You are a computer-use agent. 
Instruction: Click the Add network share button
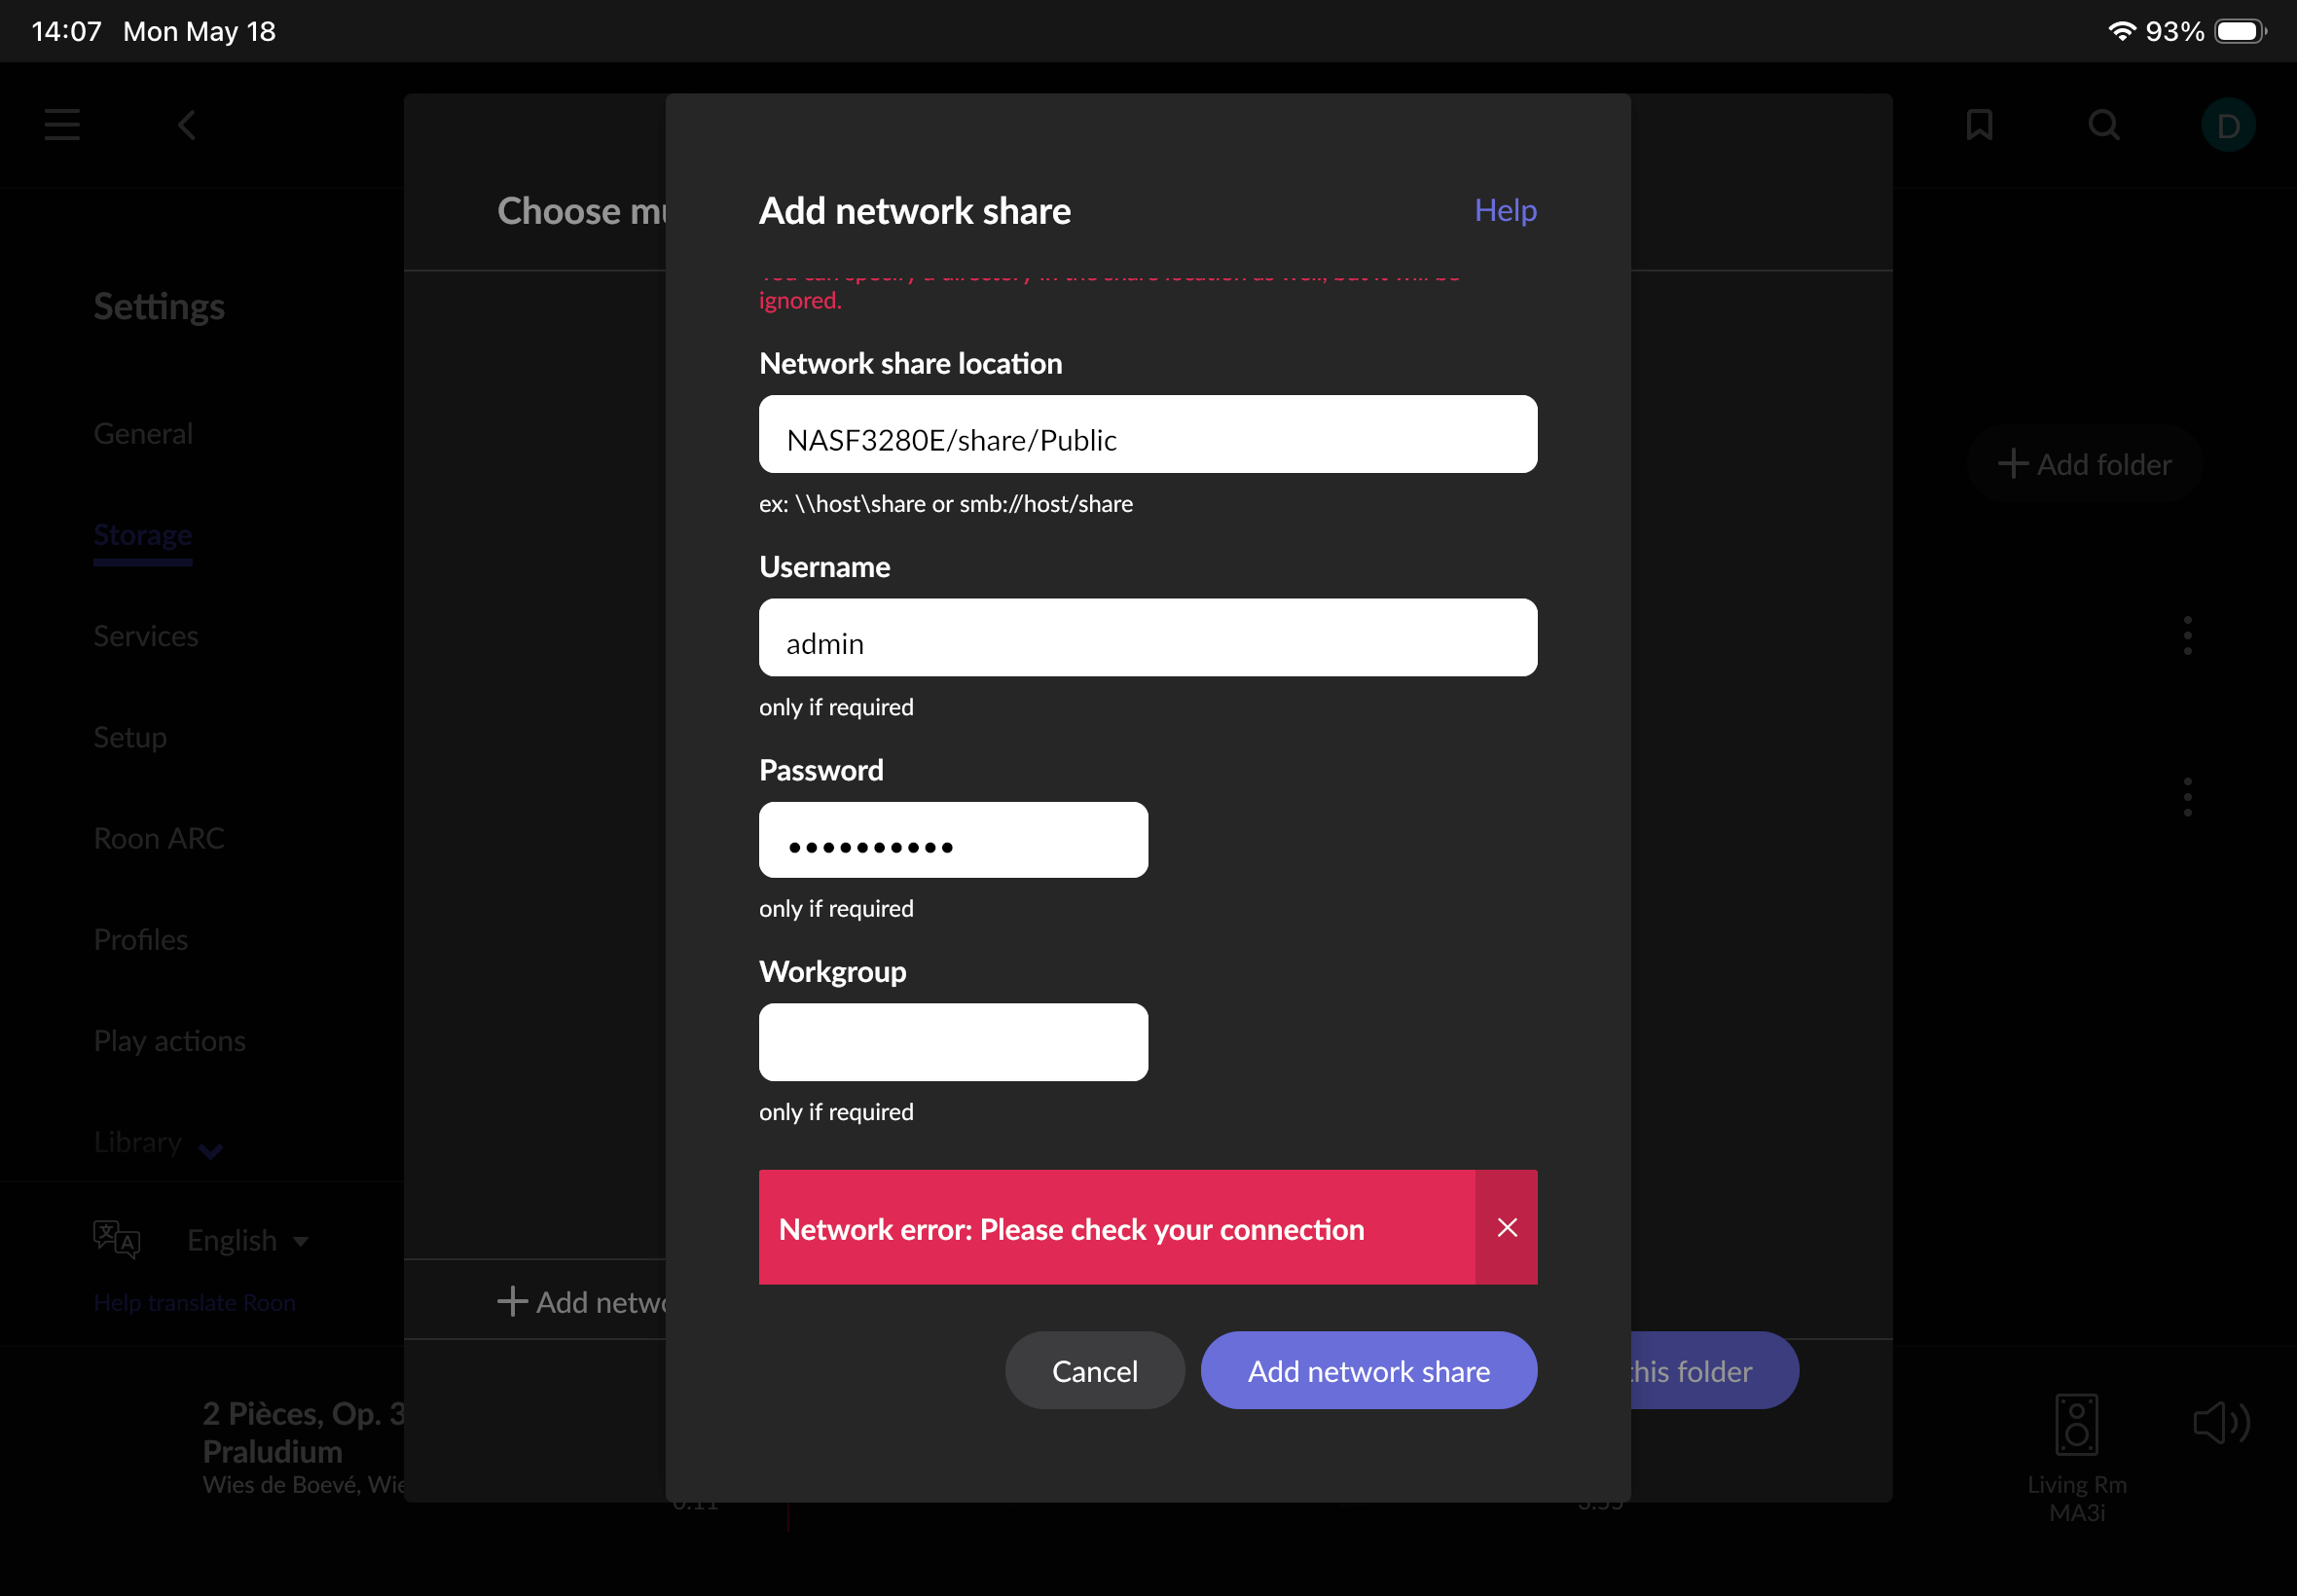click(1368, 1370)
